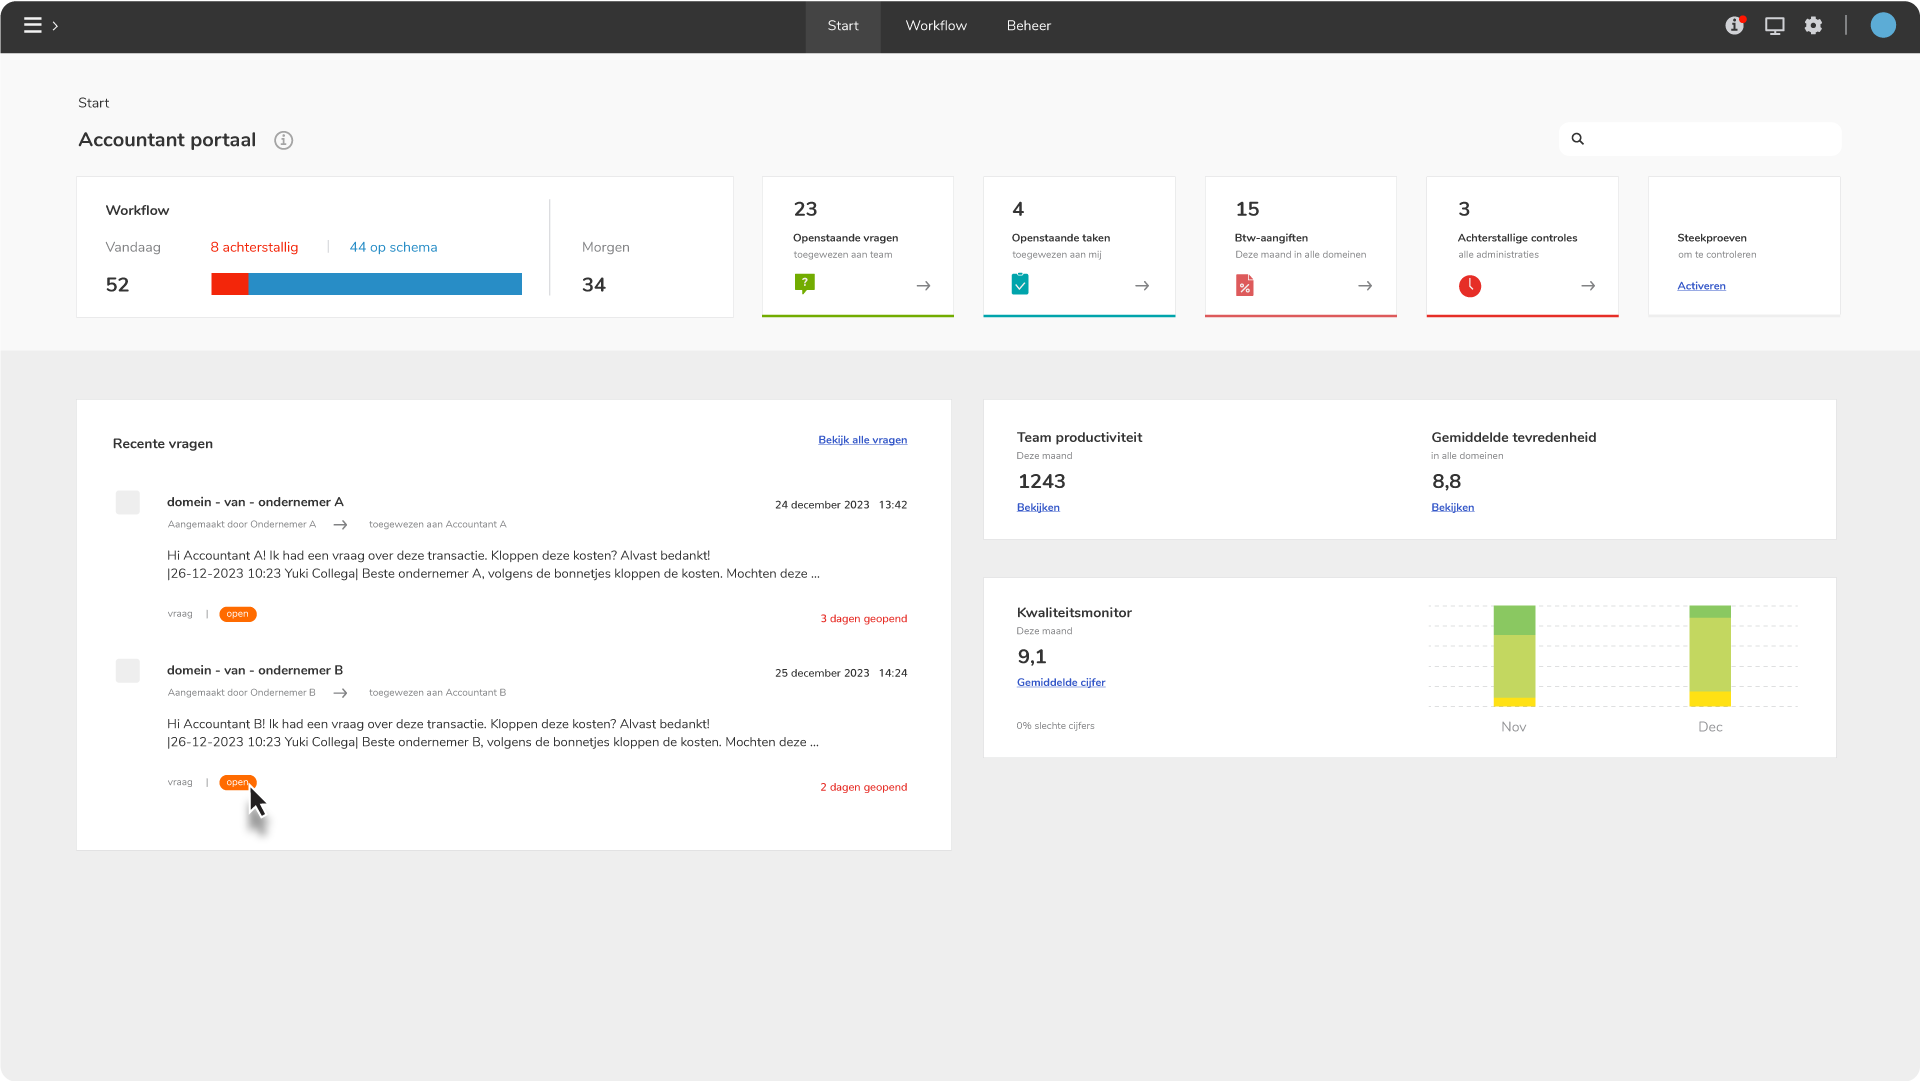Open Openstaande vragen card with its arrow
This screenshot has width=1921, height=1081.
coord(923,286)
